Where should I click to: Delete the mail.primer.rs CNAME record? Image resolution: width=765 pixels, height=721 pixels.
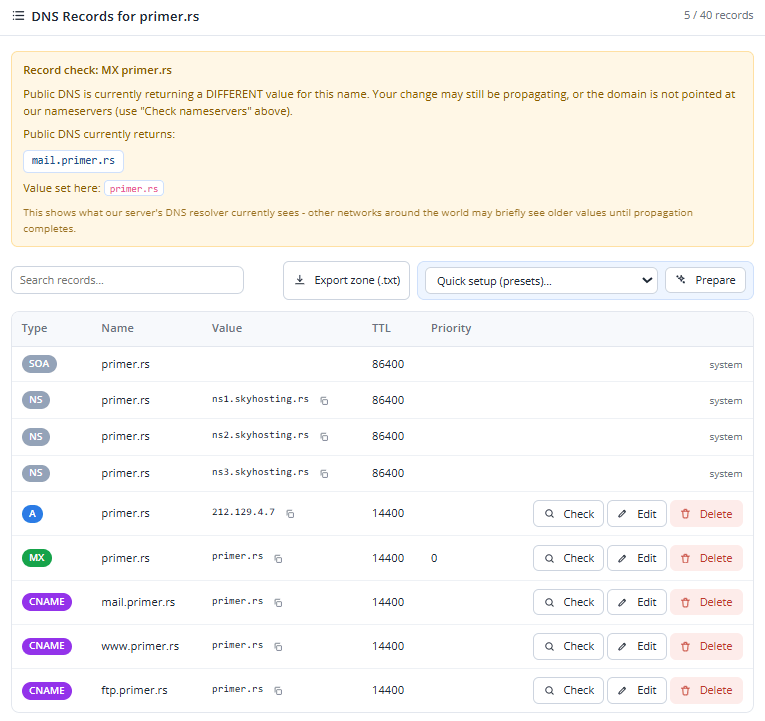[x=706, y=602]
